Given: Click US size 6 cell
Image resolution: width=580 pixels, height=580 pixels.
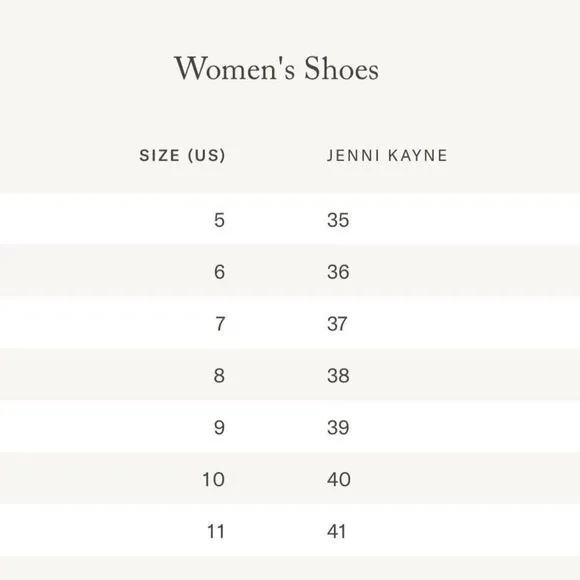Looking at the screenshot, I should (x=219, y=272).
